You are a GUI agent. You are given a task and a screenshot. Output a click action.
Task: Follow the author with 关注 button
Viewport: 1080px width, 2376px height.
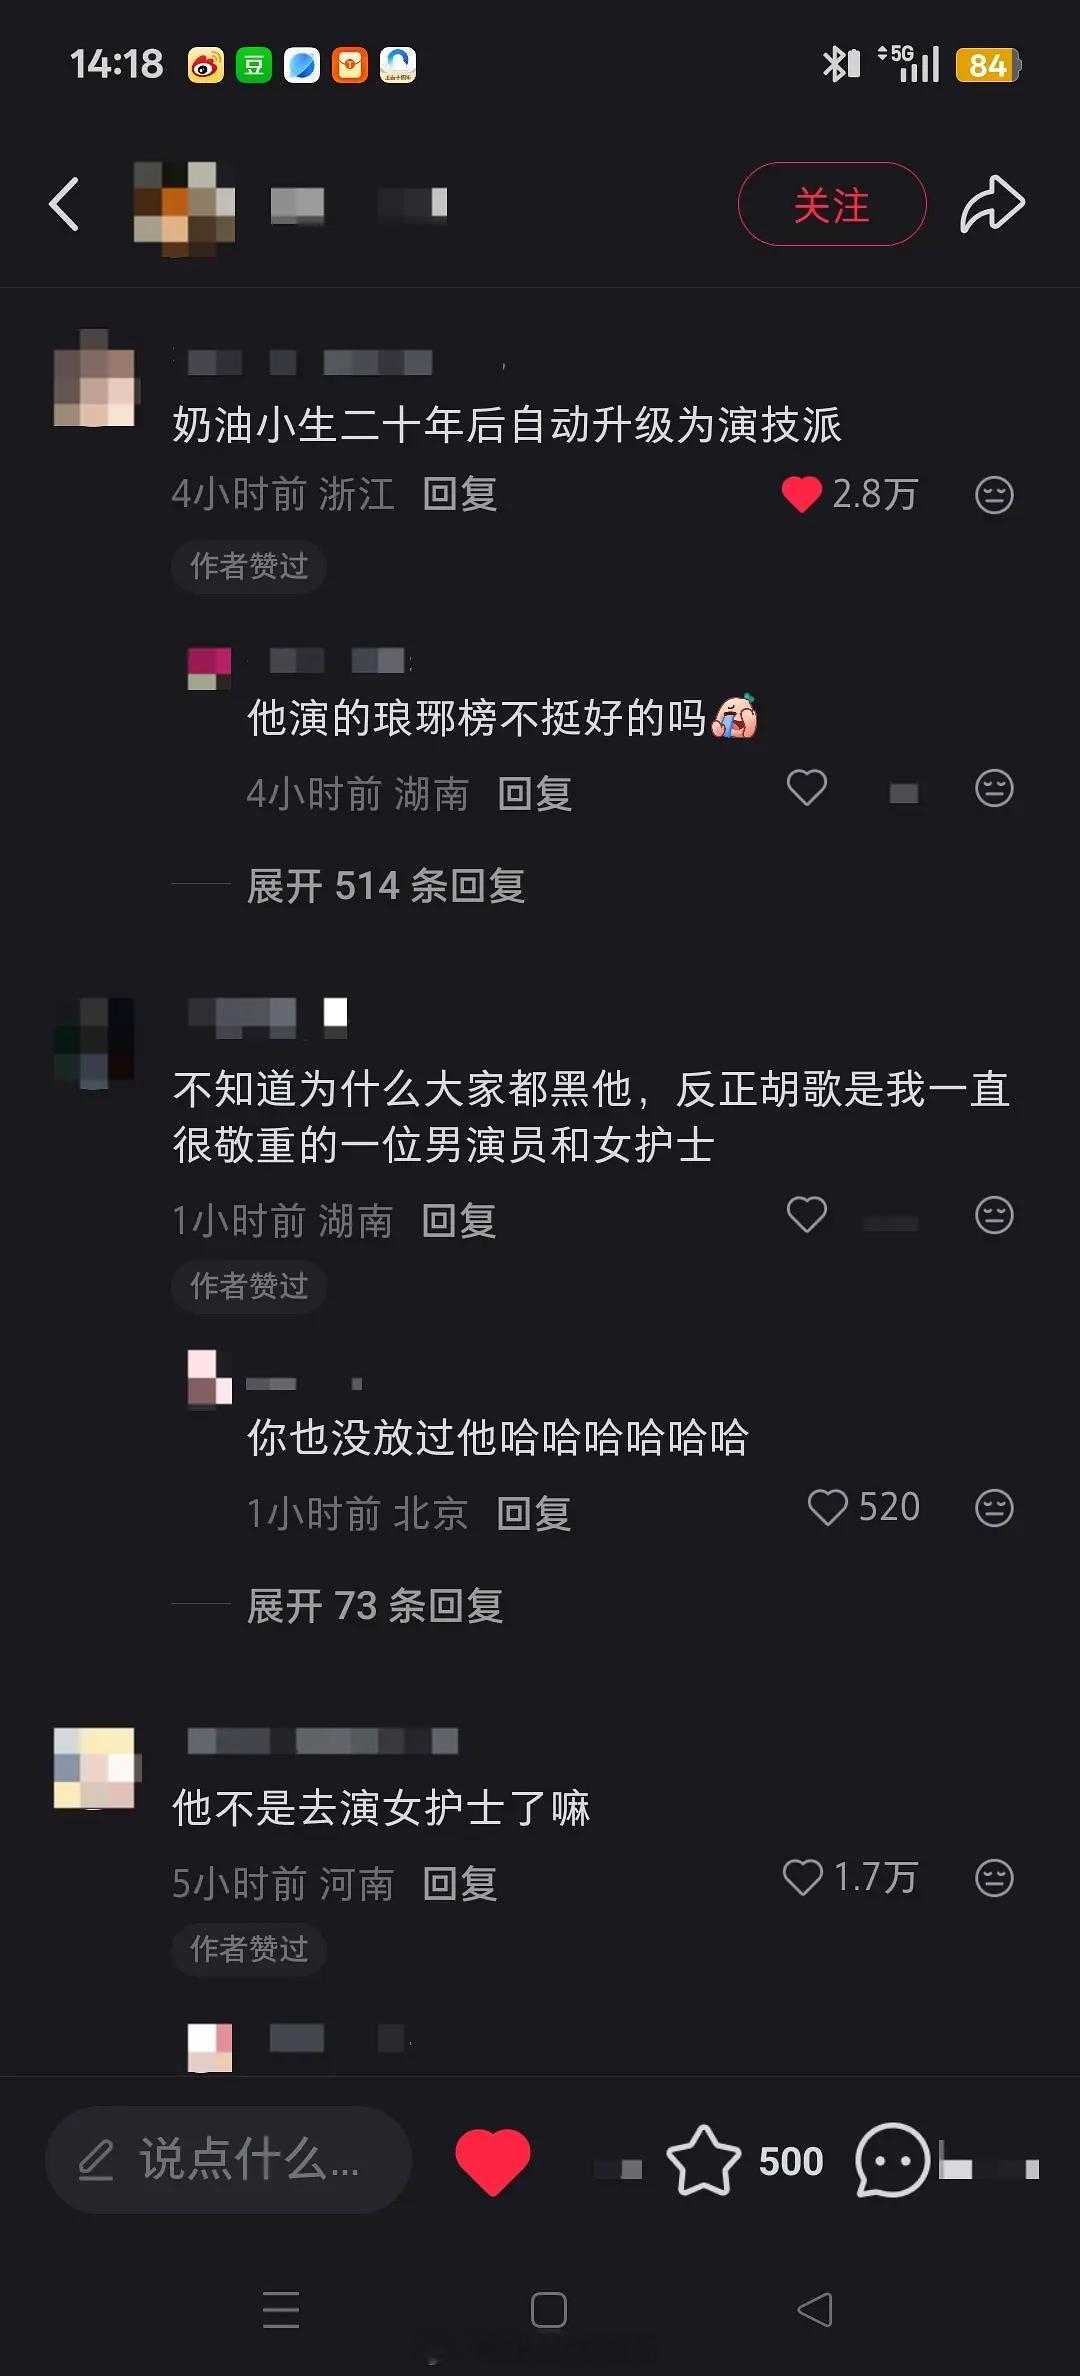click(x=832, y=204)
